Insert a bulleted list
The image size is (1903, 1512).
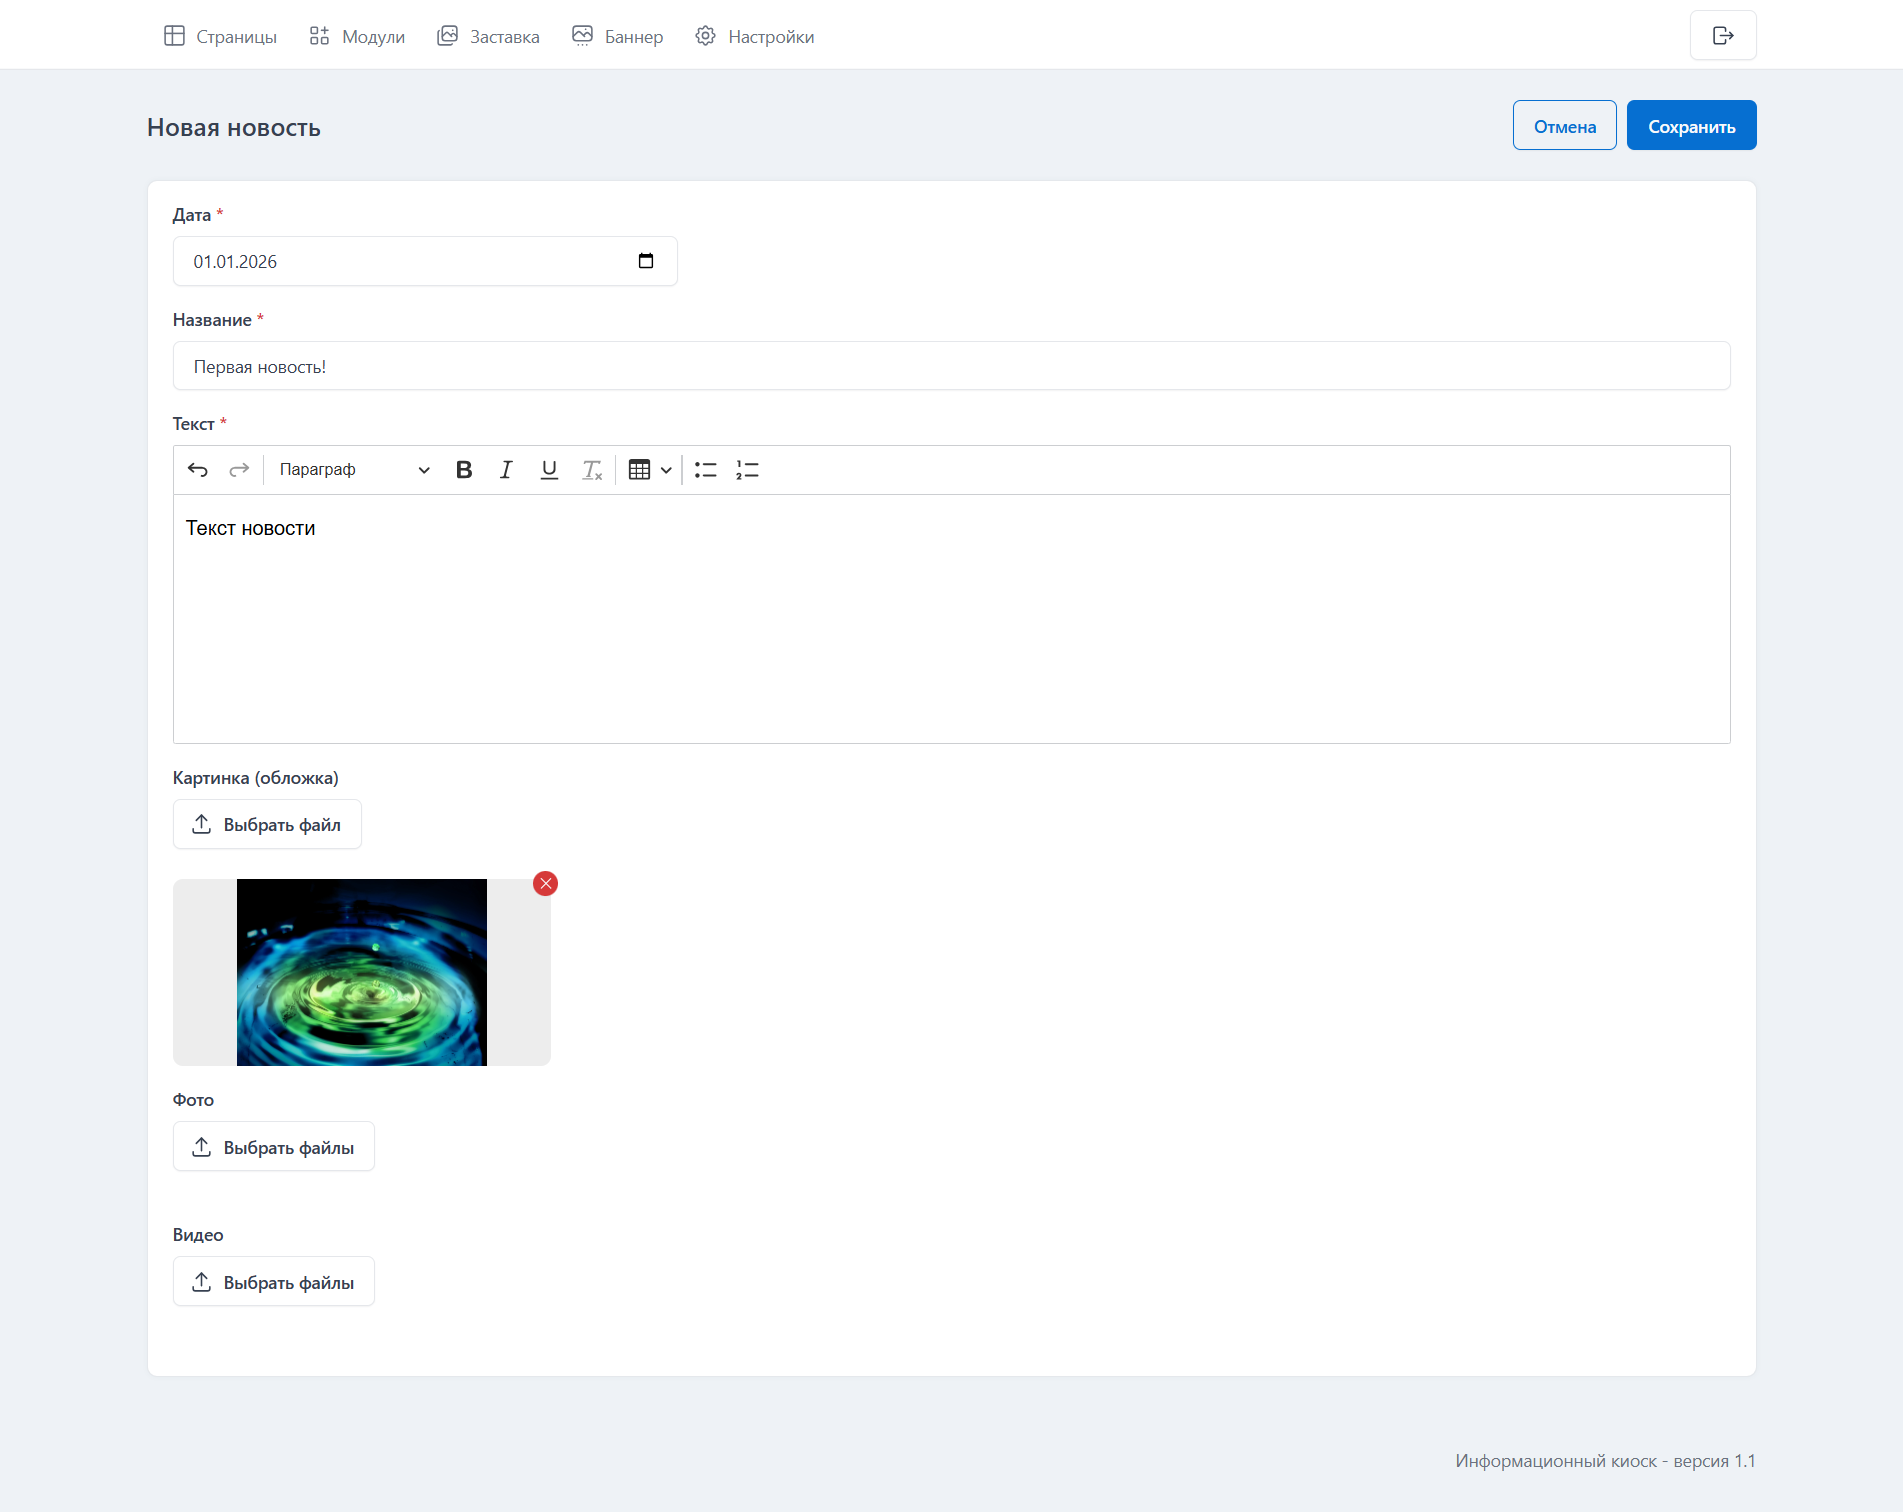pyautogui.click(x=706, y=470)
